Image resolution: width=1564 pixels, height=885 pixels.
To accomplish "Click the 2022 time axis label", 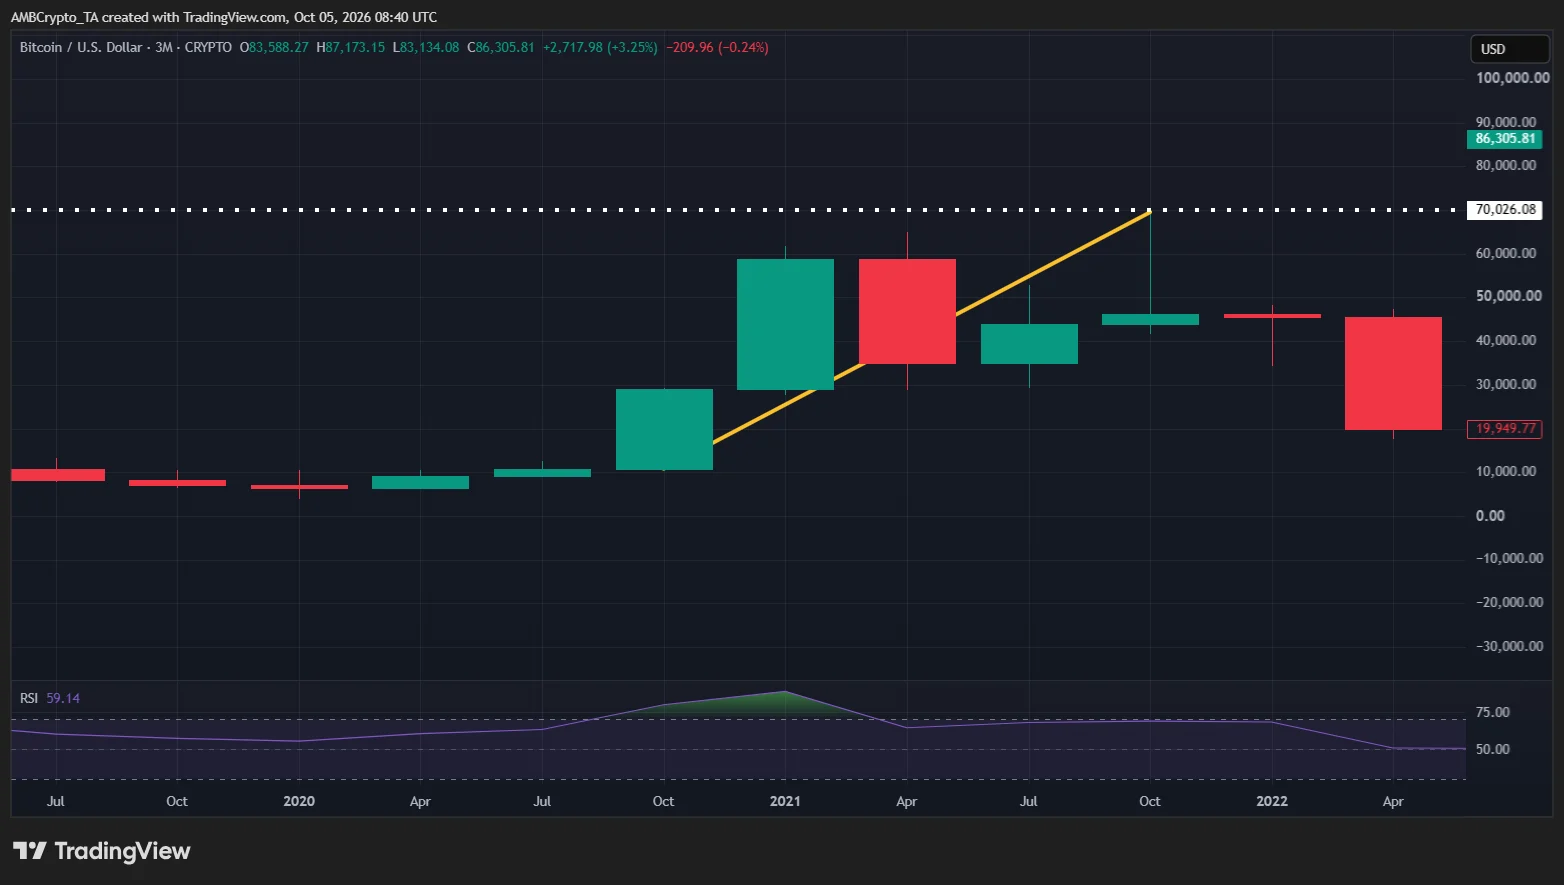I will pos(1272,801).
